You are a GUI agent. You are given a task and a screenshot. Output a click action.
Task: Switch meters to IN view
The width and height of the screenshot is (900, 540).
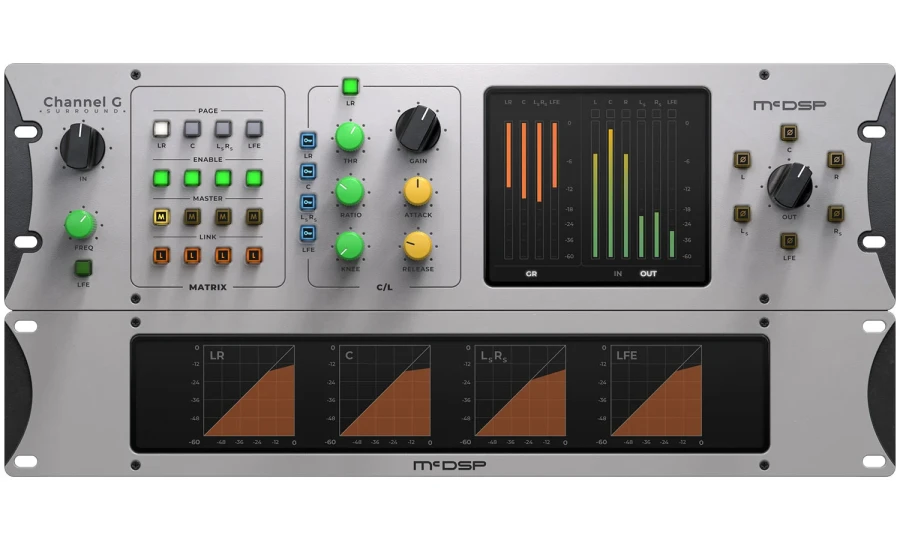[x=618, y=274]
